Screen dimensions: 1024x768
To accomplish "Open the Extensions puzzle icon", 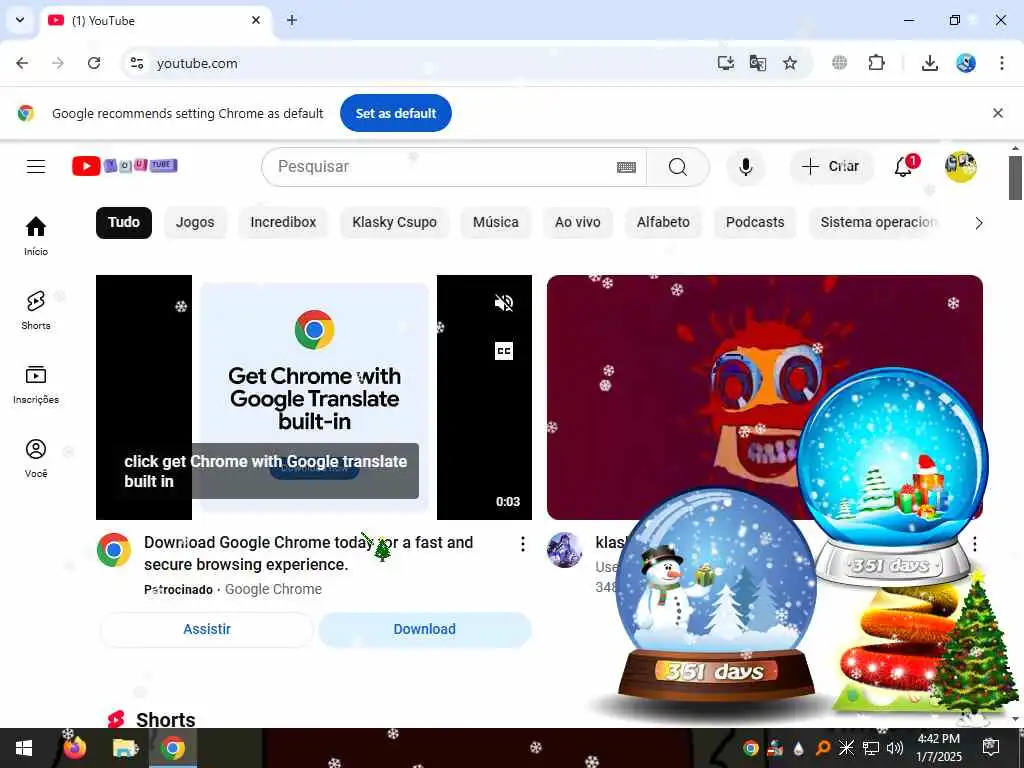I will pyautogui.click(x=876, y=63).
